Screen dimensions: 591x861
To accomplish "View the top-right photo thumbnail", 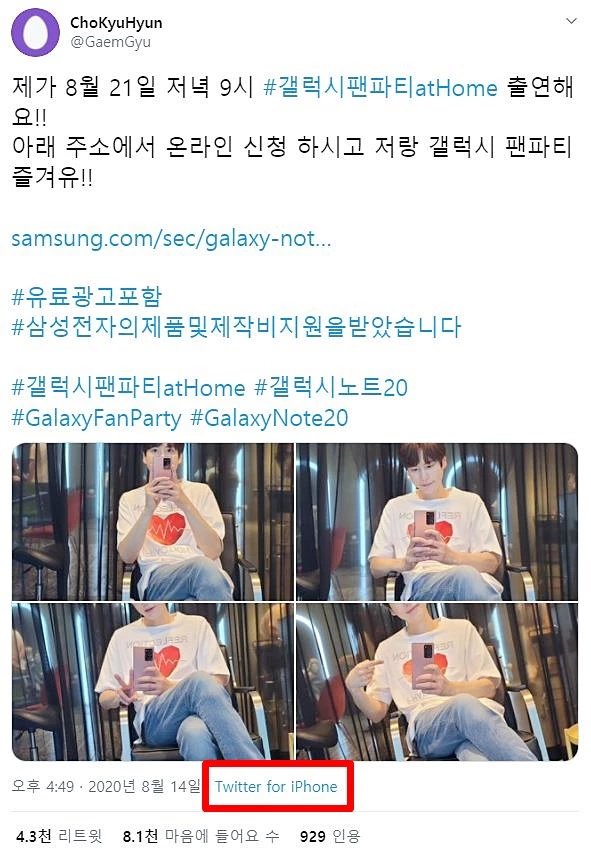I will click(x=437, y=522).
